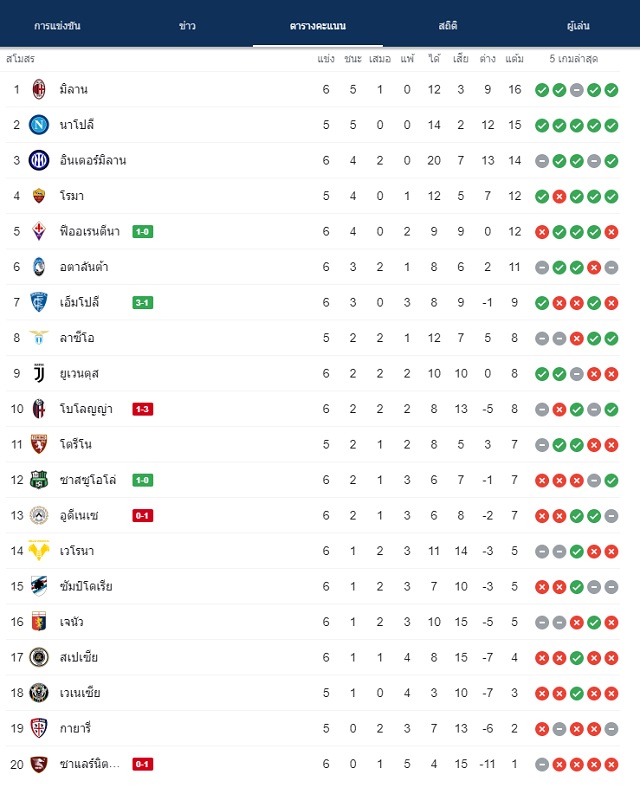Click Fiorentina's green 1-0 score badge
This screenshot has height=794, width=640.
143,232
